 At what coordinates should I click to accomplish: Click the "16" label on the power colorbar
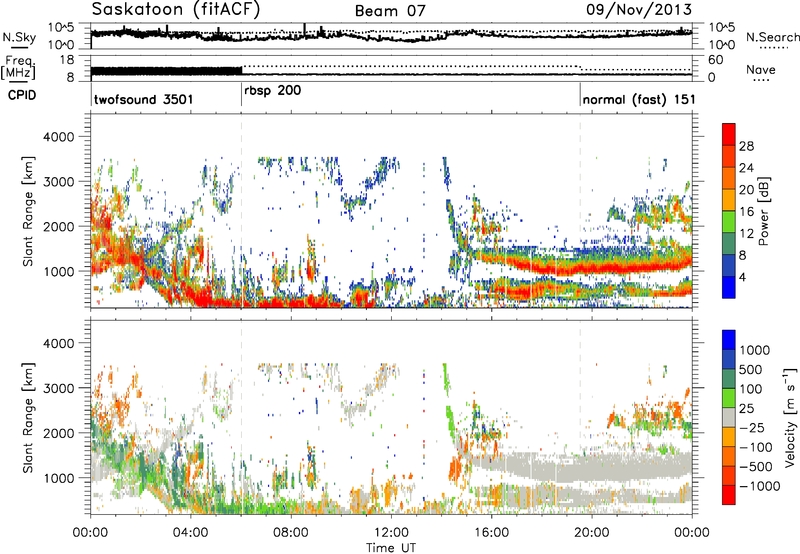pyautogui.click(x=746, y=212)
